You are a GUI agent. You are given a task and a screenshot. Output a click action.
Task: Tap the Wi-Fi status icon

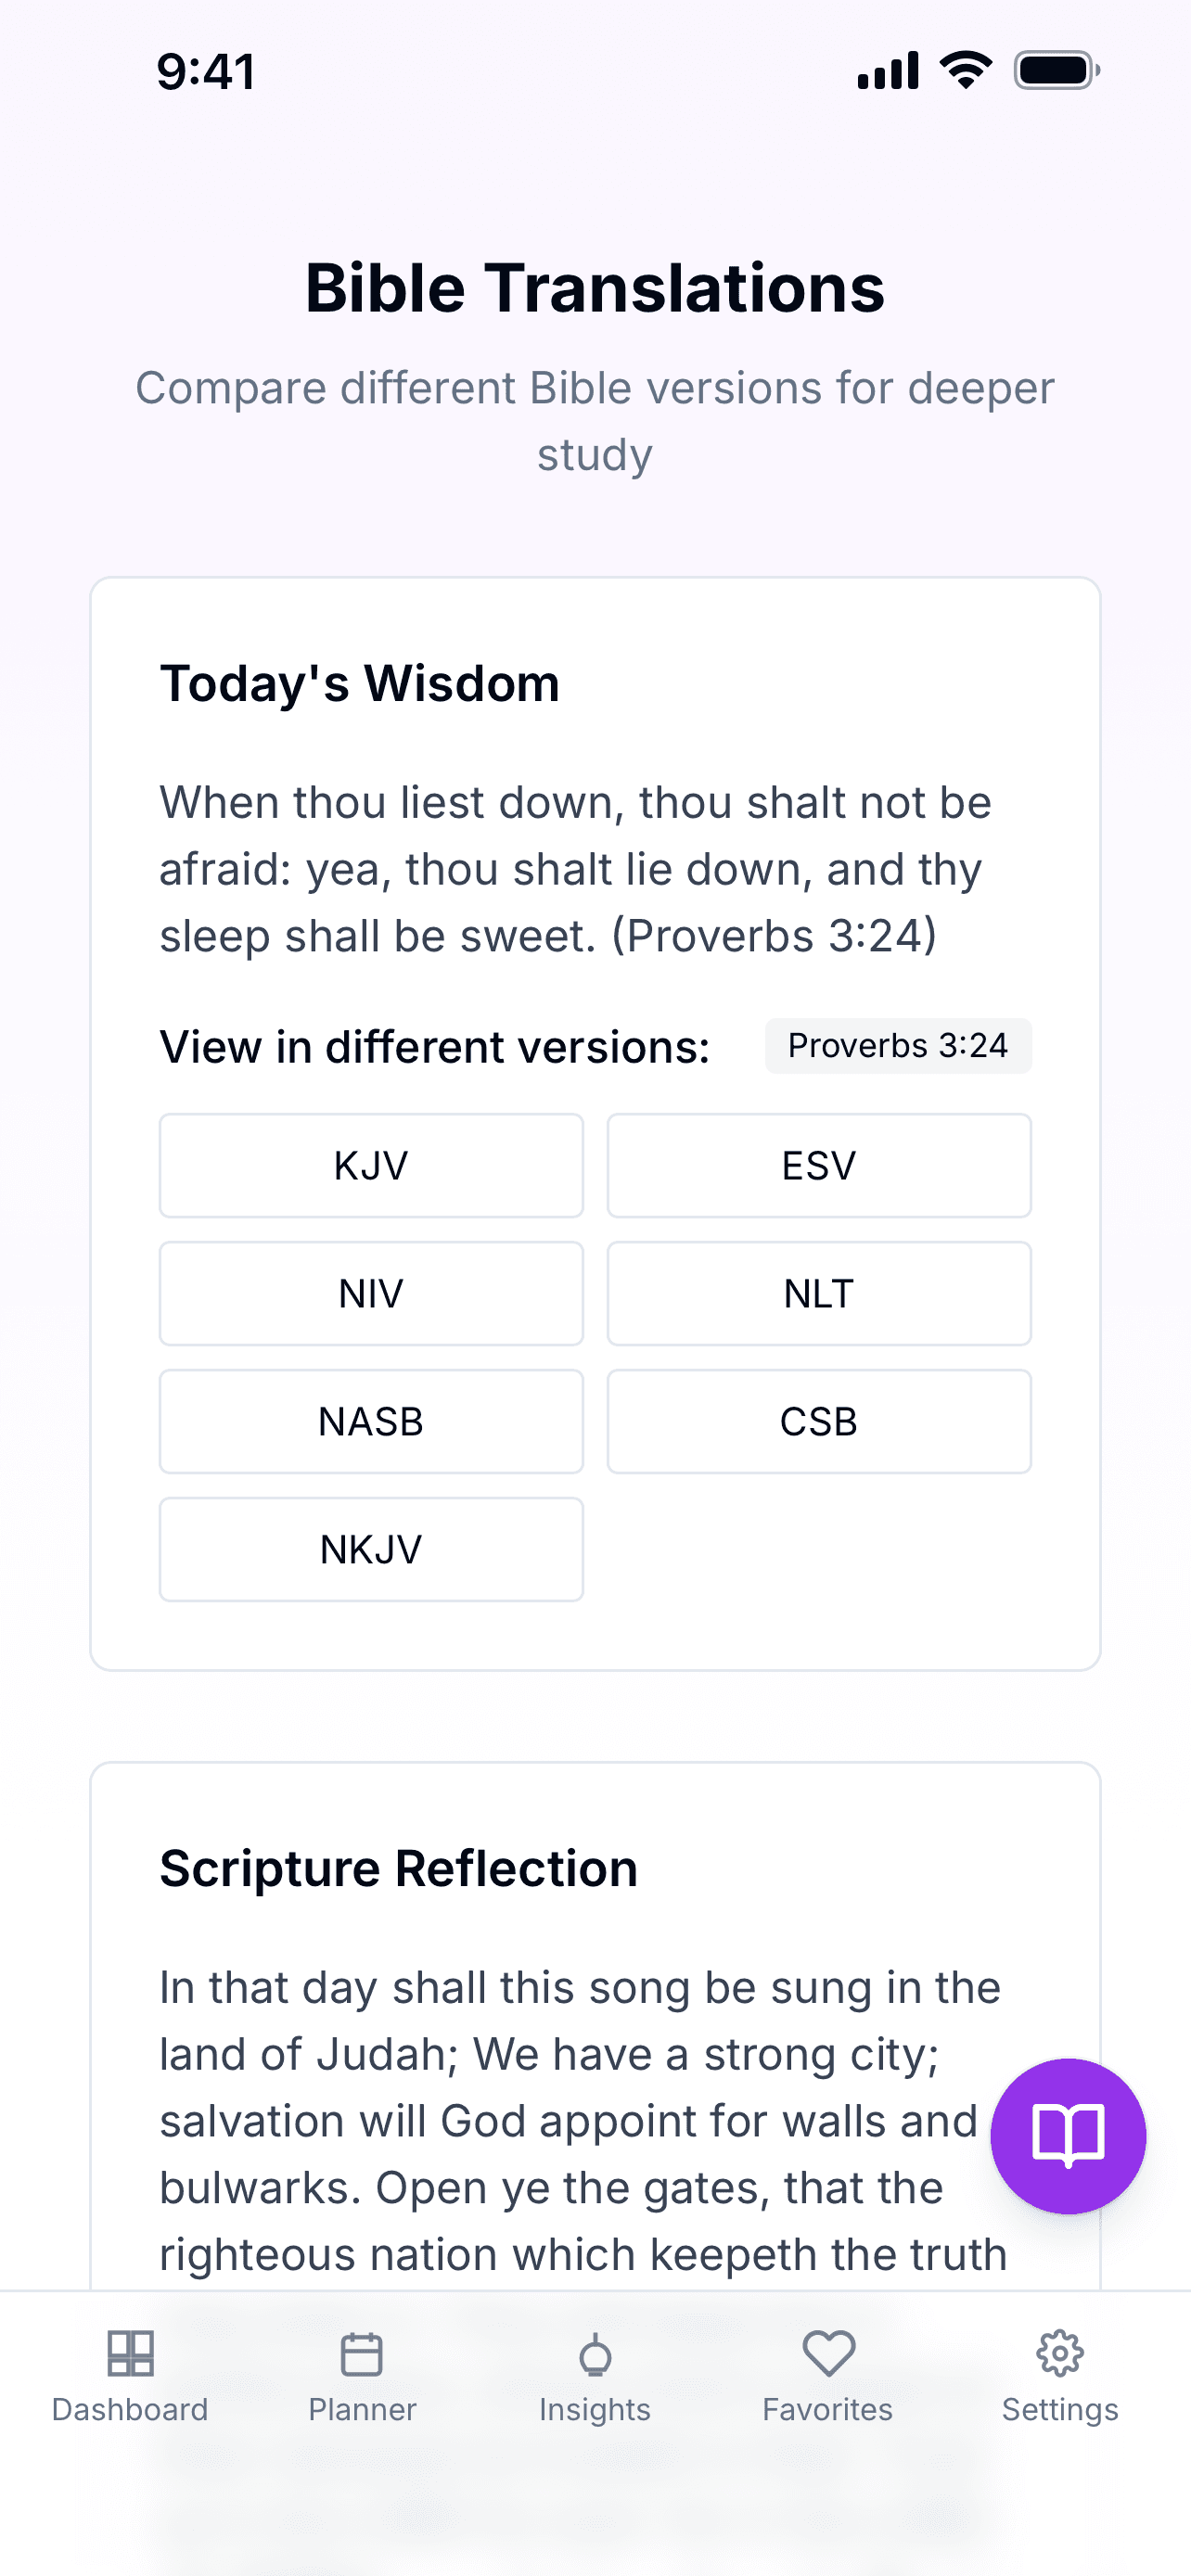tap(965, 70)
